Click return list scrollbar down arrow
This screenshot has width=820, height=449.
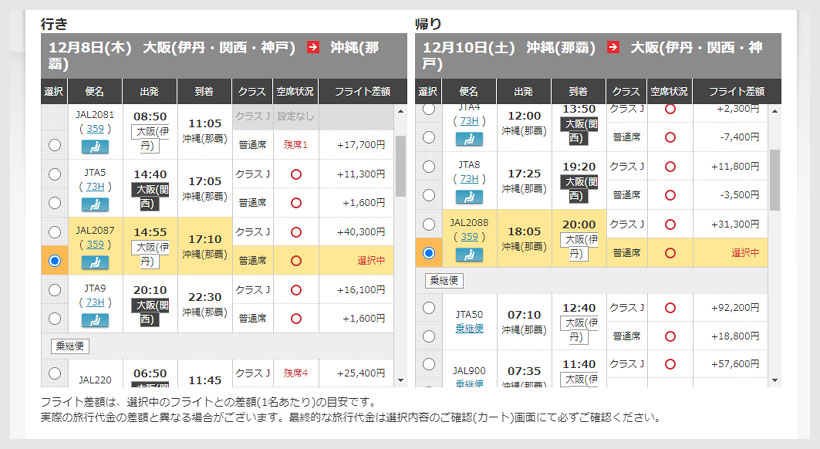click(775, 381)
